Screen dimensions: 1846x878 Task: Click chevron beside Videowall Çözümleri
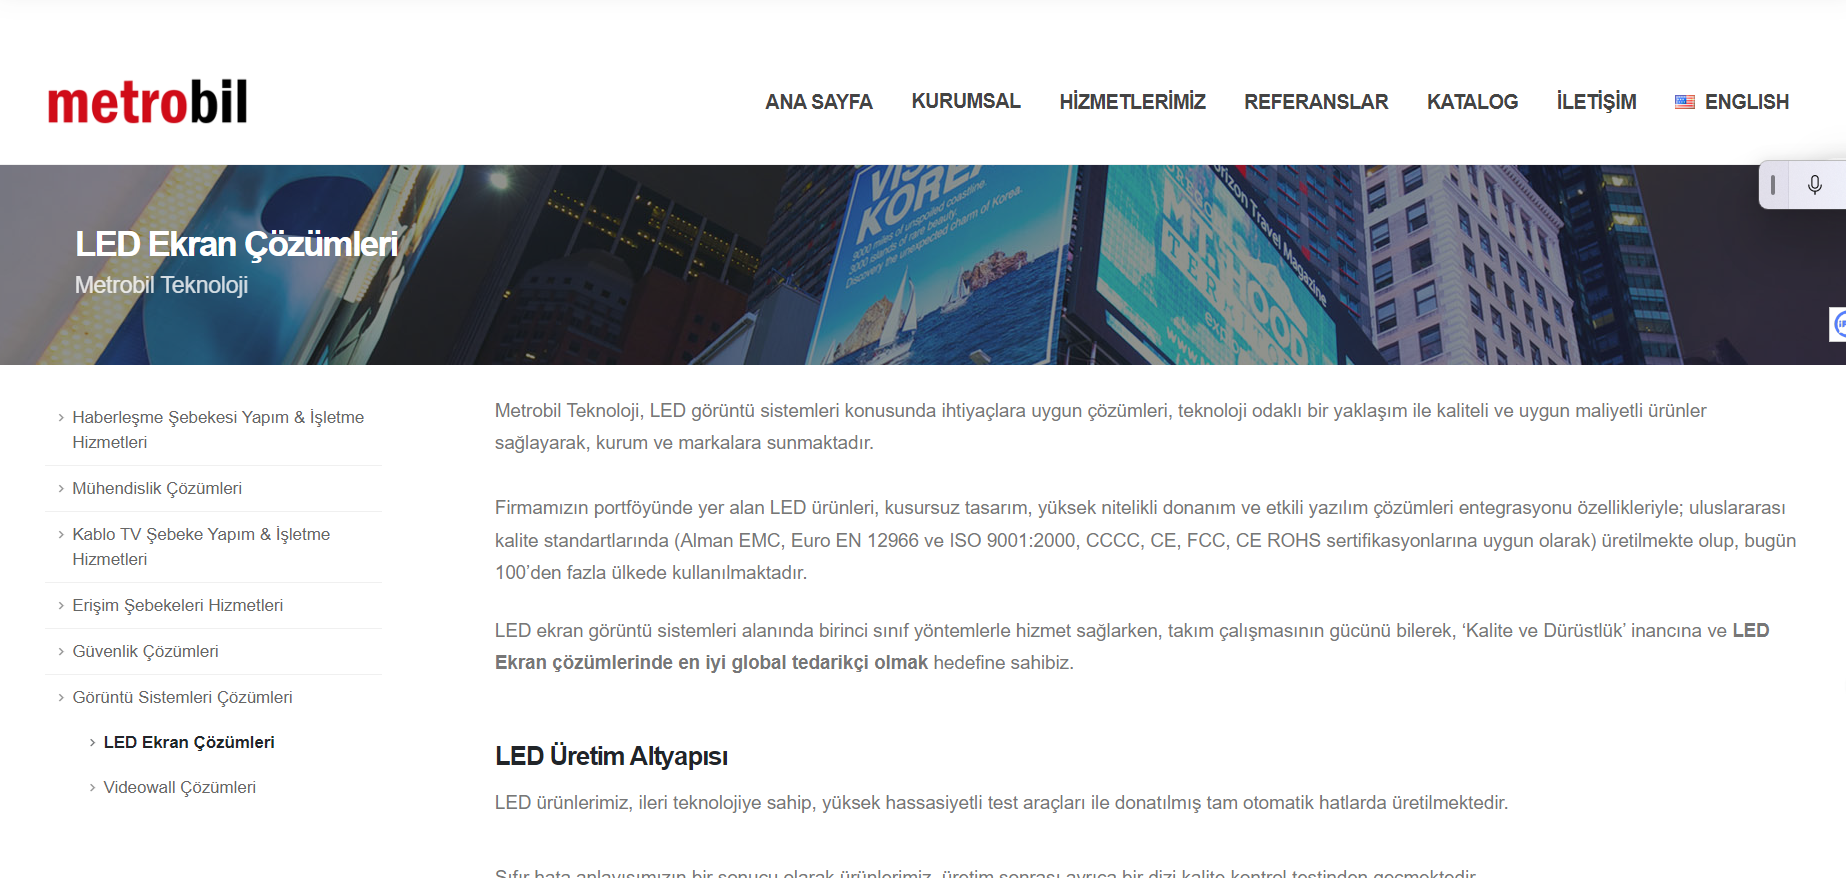coord(92,788)
